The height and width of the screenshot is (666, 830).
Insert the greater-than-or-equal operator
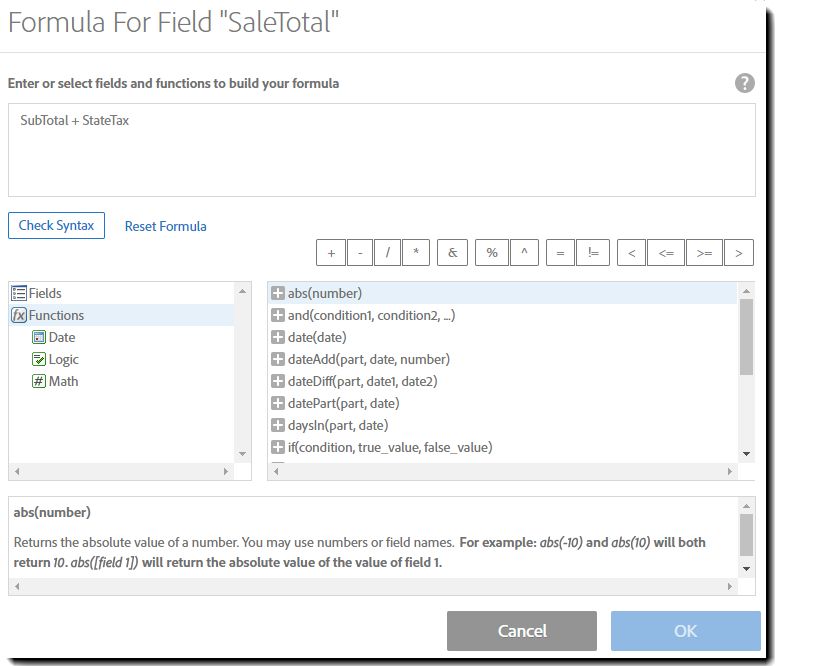click(x=703, y=253)
